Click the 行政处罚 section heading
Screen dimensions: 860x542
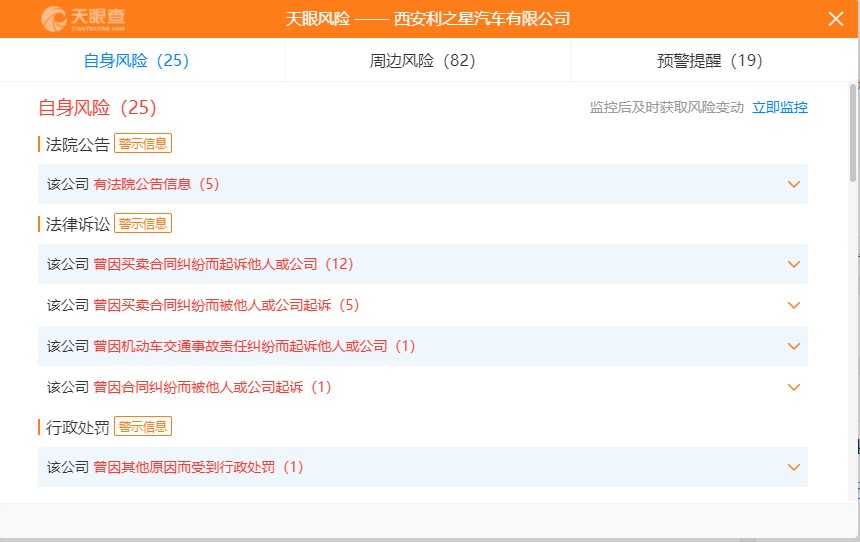pos(77,427)
